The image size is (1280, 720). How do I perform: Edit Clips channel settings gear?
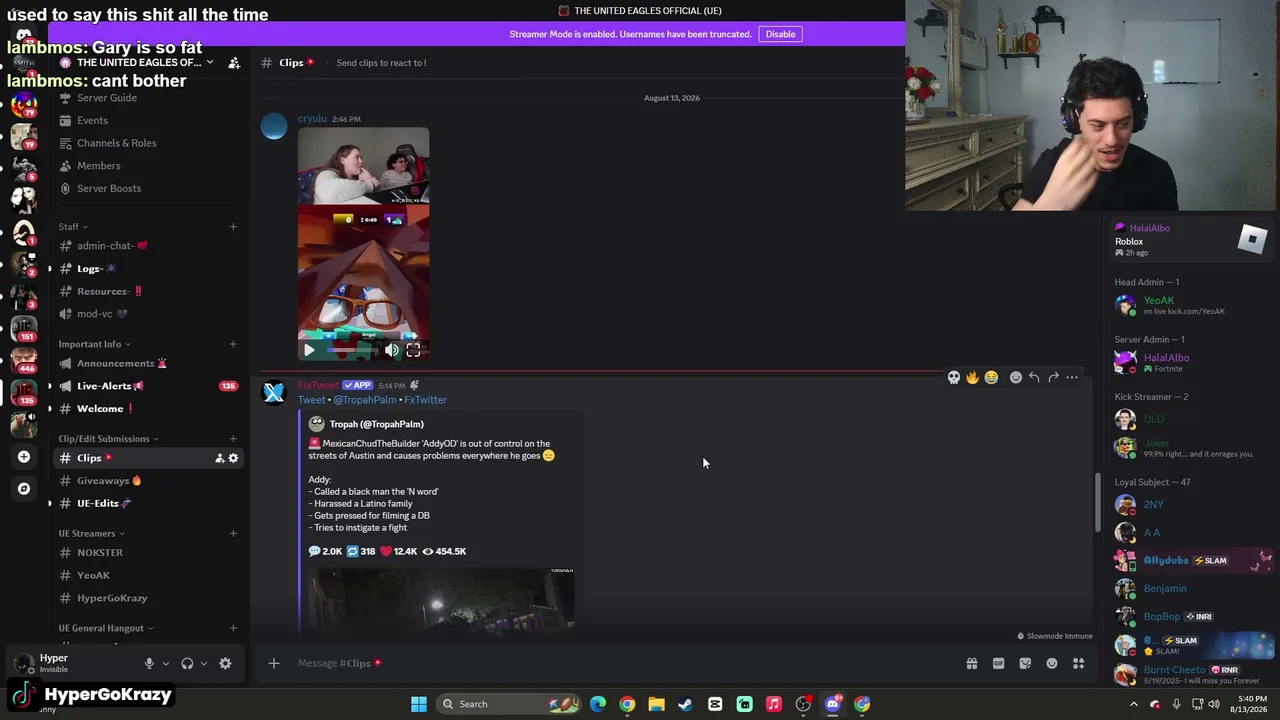[x=234, y=458]
